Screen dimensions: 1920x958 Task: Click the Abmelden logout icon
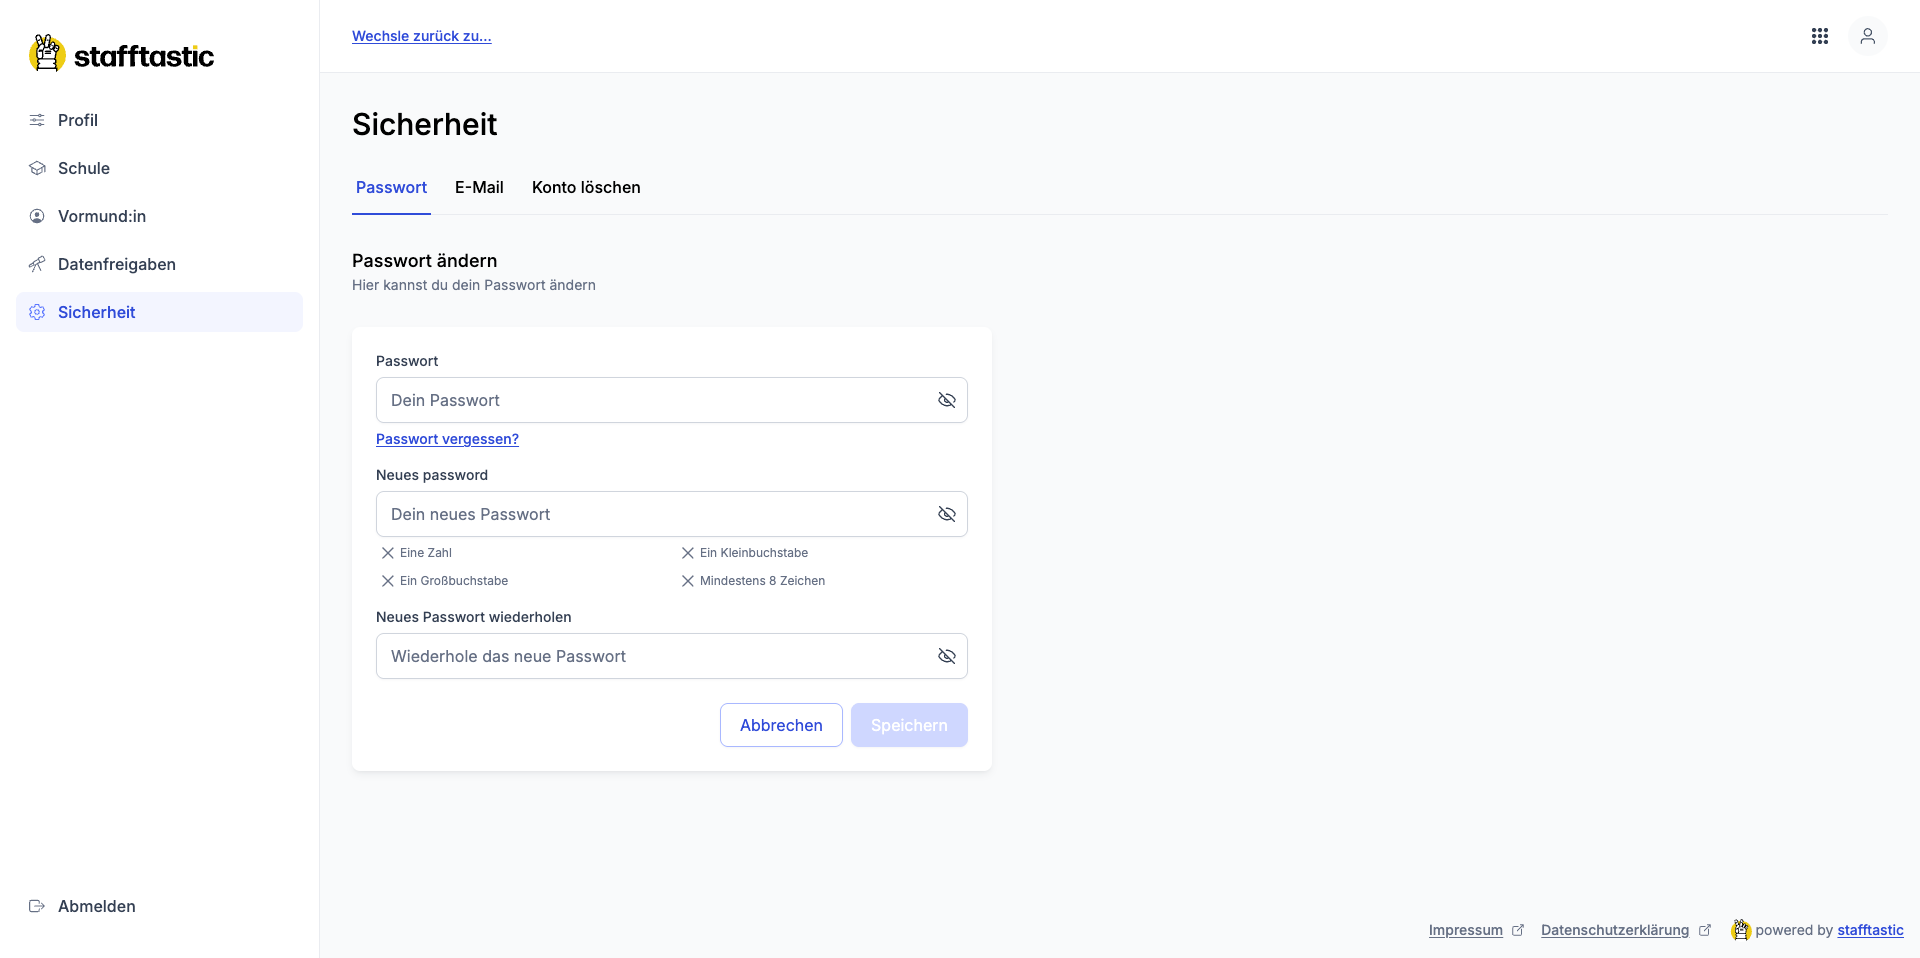tap(36, 906)
